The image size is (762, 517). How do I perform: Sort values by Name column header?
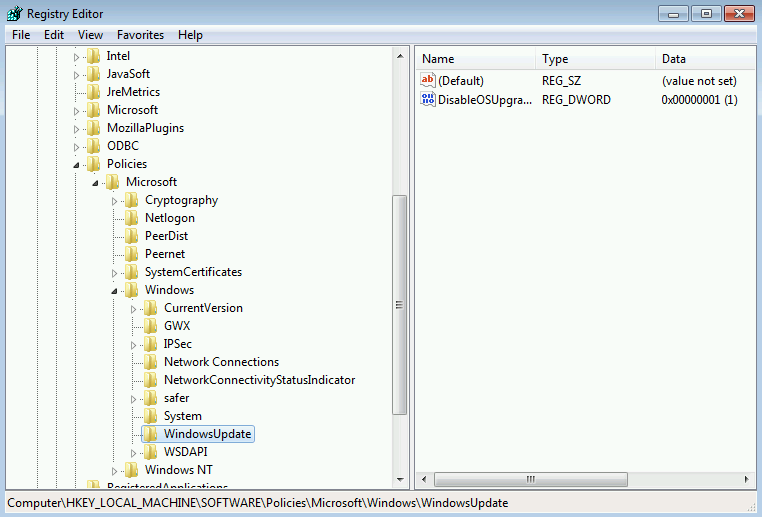tap(475, 59)
